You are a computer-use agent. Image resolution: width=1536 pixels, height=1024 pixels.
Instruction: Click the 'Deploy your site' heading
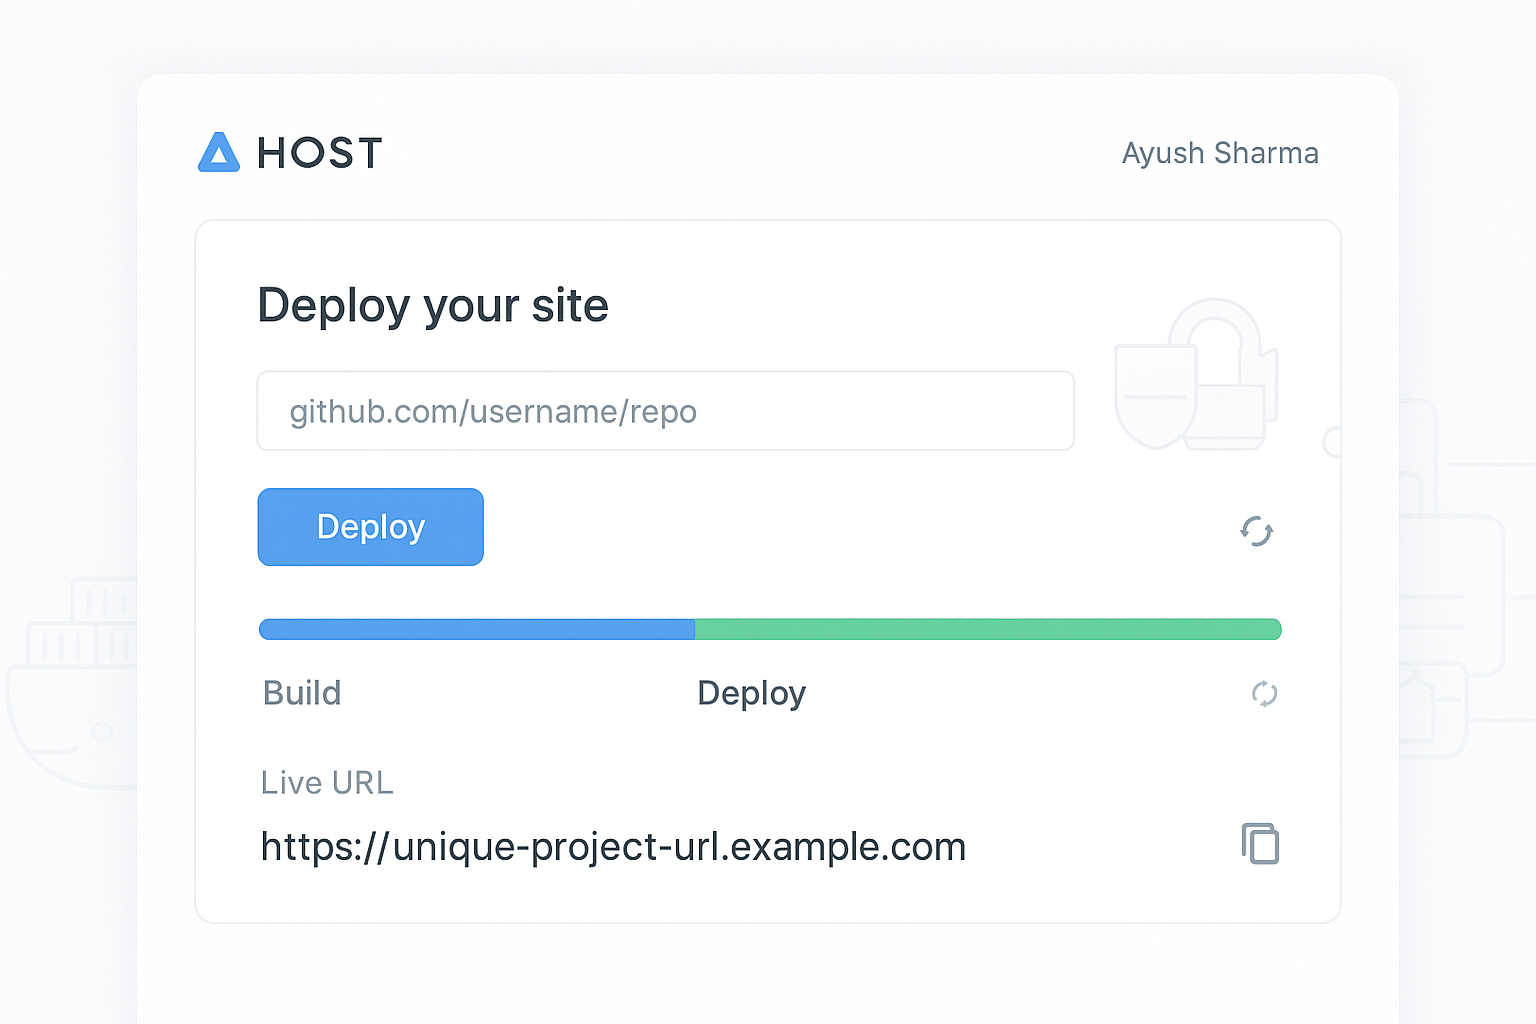pyautogui.click(x=433, y=305)
